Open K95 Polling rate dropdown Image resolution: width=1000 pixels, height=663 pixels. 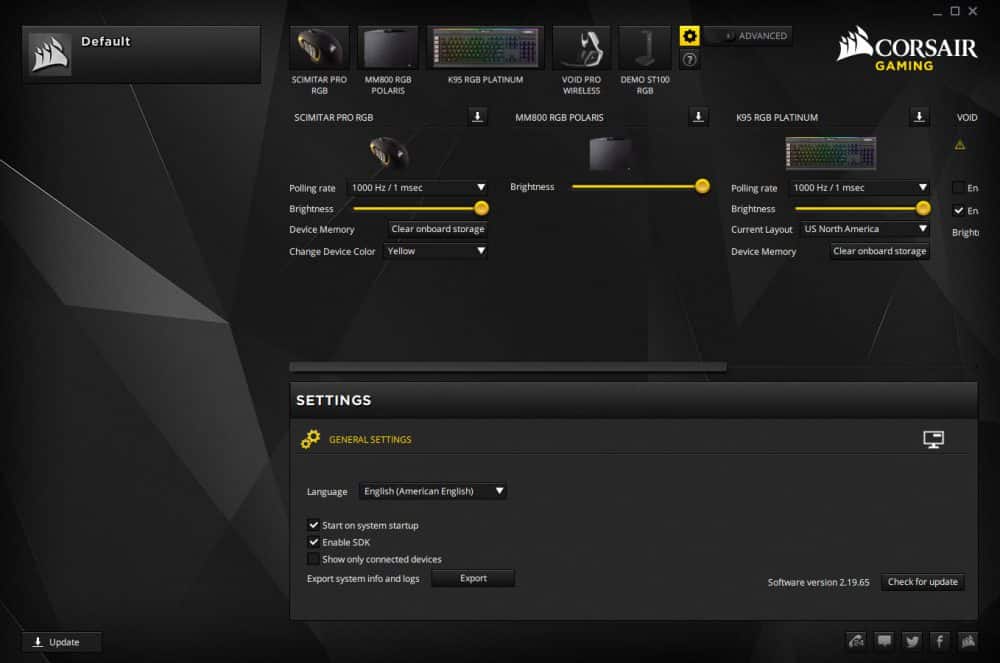859,187
